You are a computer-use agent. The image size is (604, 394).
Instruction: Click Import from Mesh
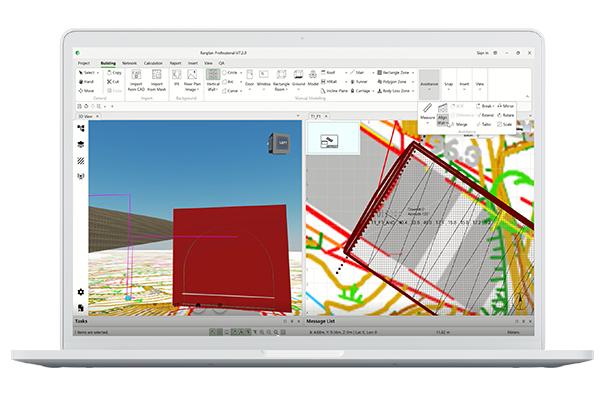(157, 80)
